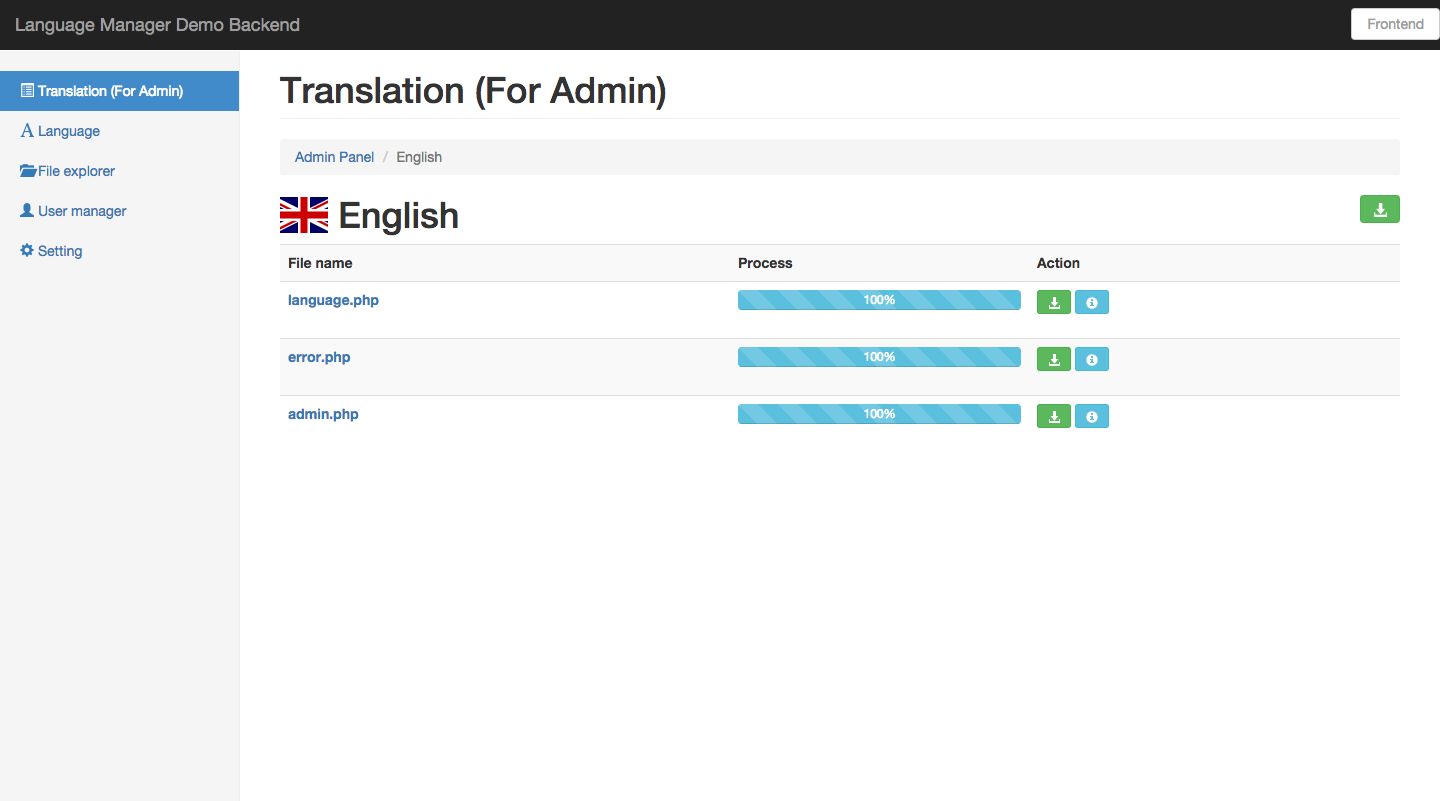The width and height of the screenshot is (1440, 801).
Task: Open the admin.php file link
Action: [x=323, y=414]
